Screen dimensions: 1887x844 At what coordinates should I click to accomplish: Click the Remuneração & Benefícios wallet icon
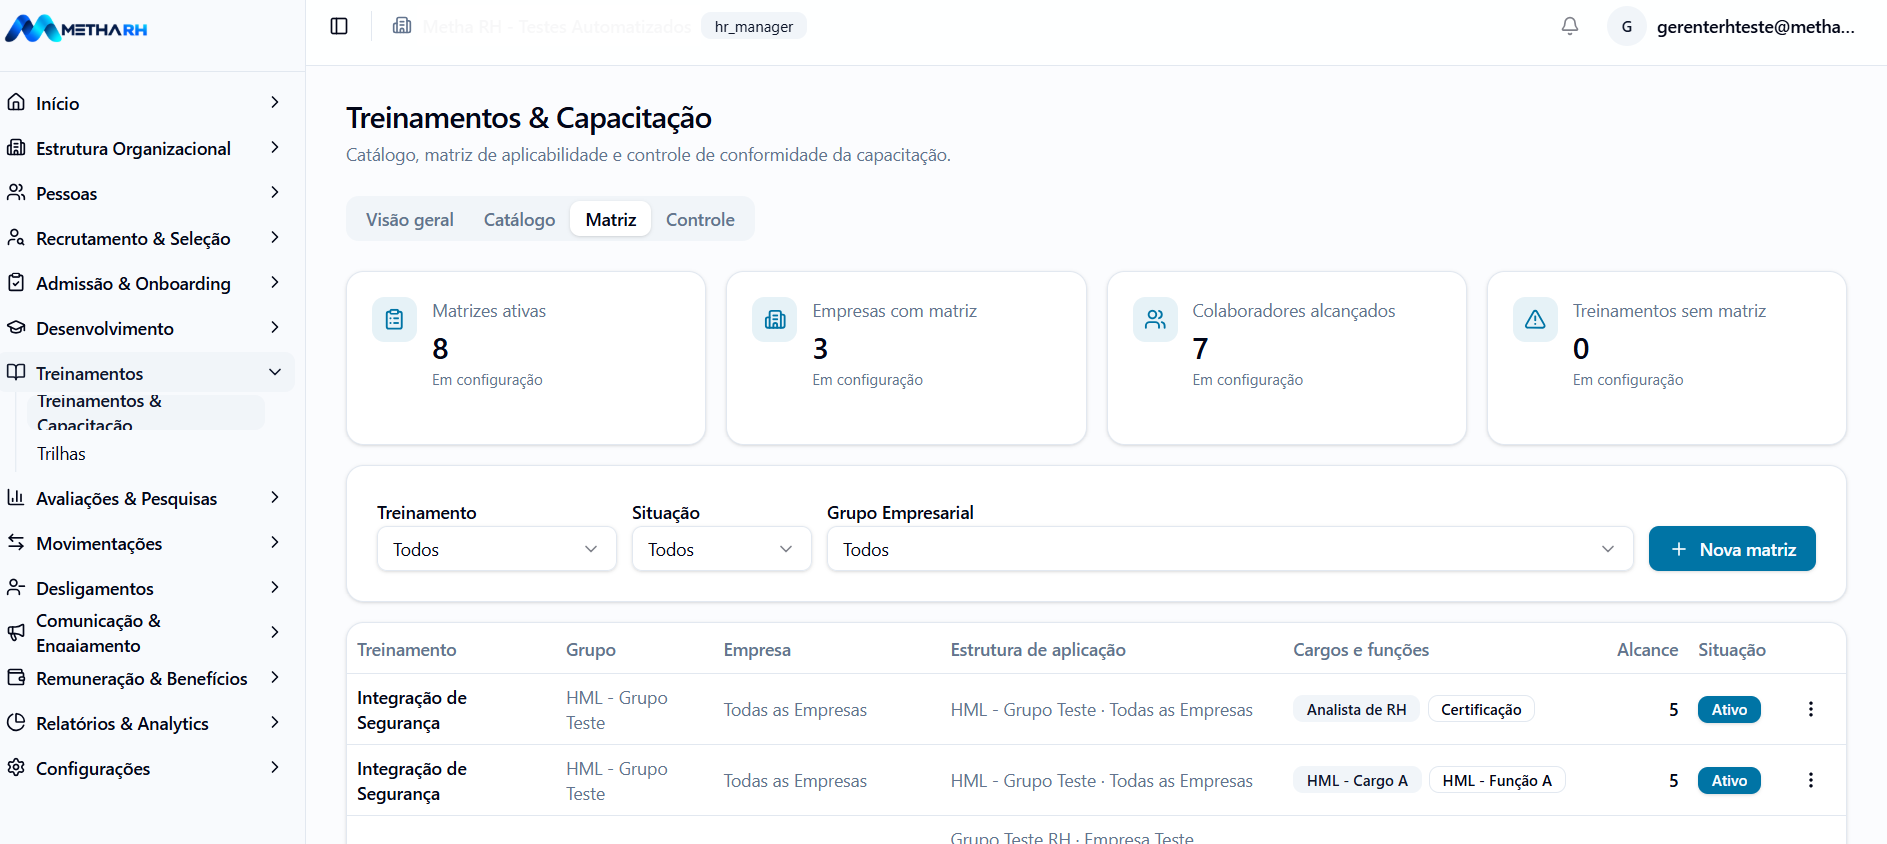tap(16, 677)
